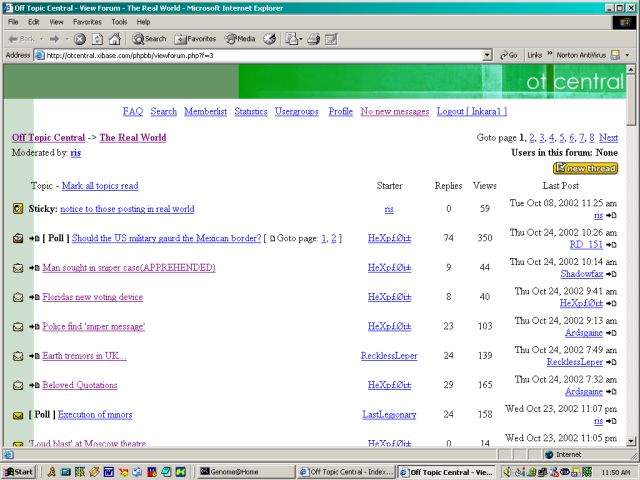
Task: Open the Favorites menu
Action: [x=87, y=22]
